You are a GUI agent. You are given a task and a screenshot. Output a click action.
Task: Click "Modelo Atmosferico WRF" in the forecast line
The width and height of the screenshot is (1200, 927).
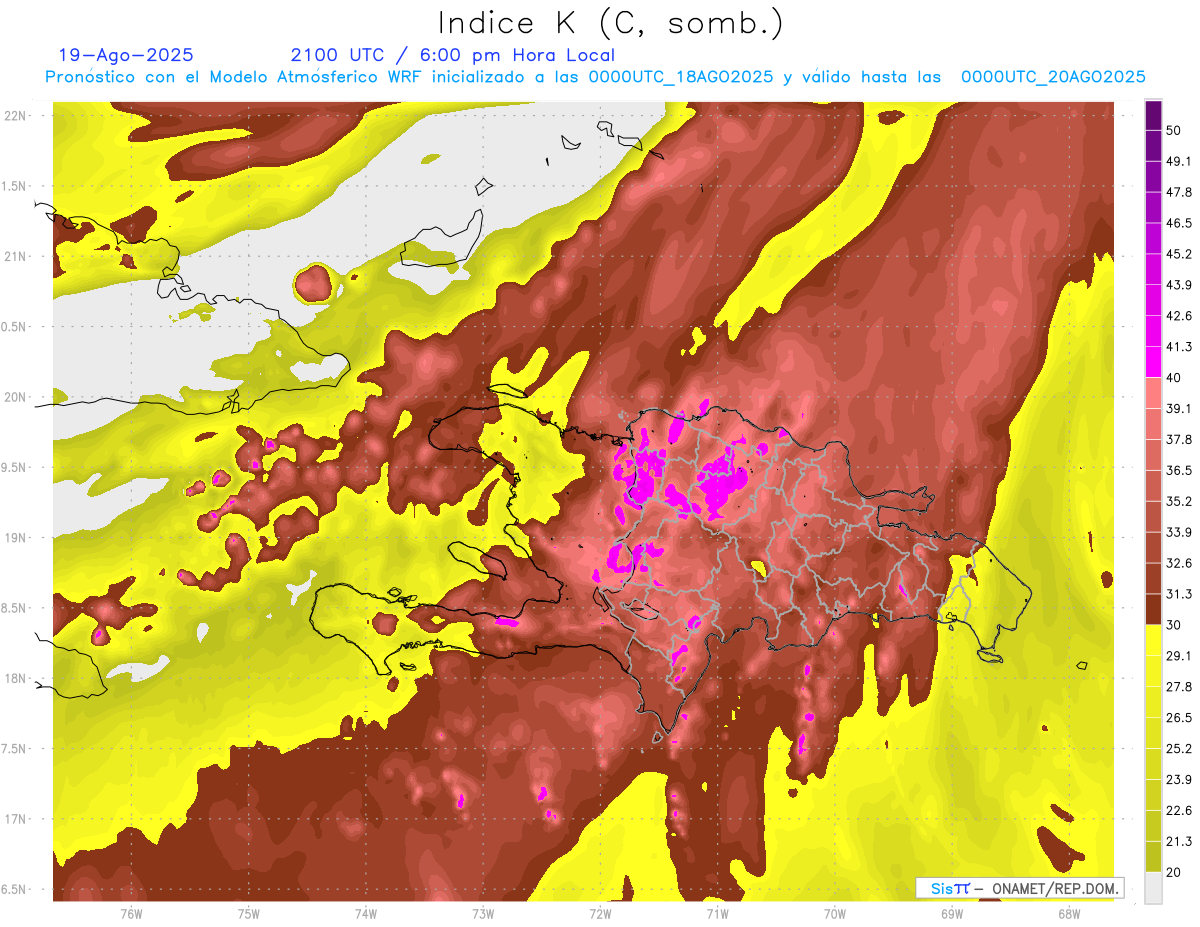tap(316, 77)
